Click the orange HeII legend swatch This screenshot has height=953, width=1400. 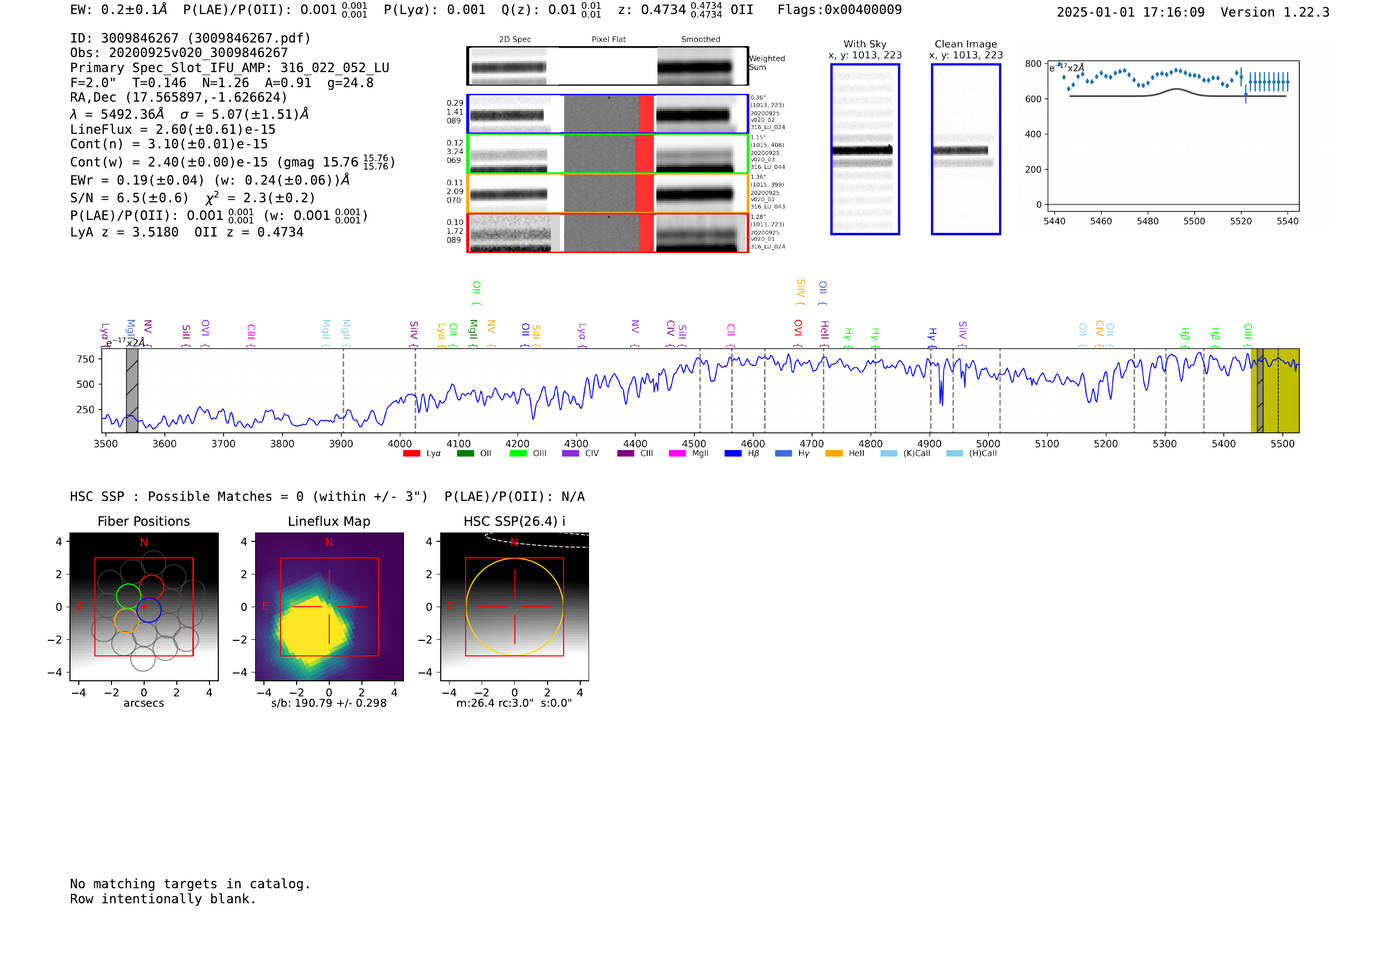(x=834, y=454)
